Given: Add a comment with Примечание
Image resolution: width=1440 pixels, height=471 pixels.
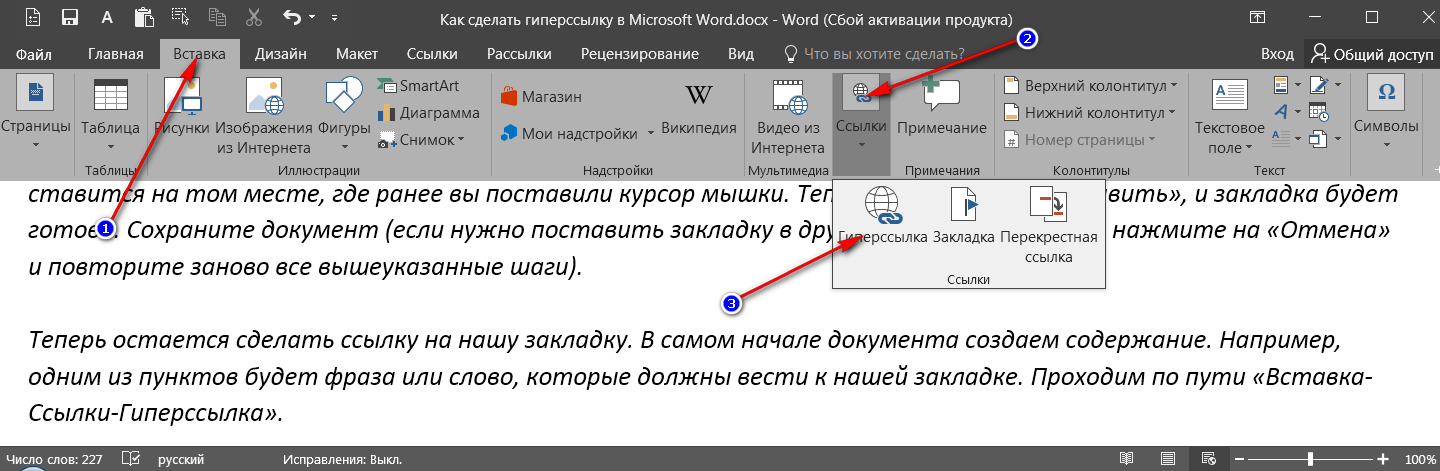Looking at the screenshot, I should pos(941,110).
